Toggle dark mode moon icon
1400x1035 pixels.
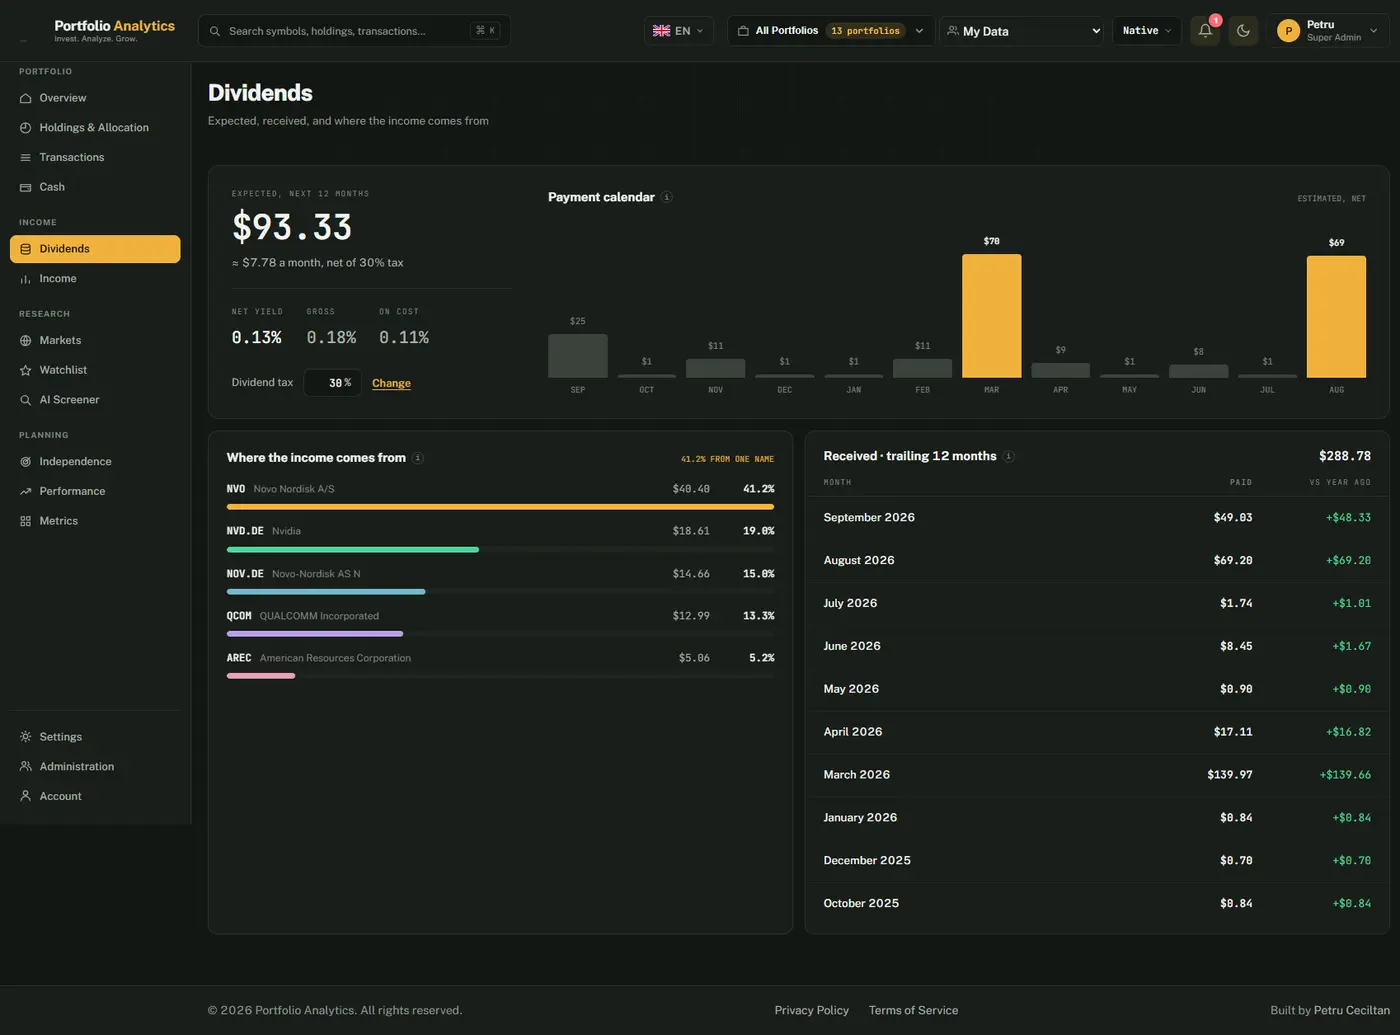[x=1243, y=31]
